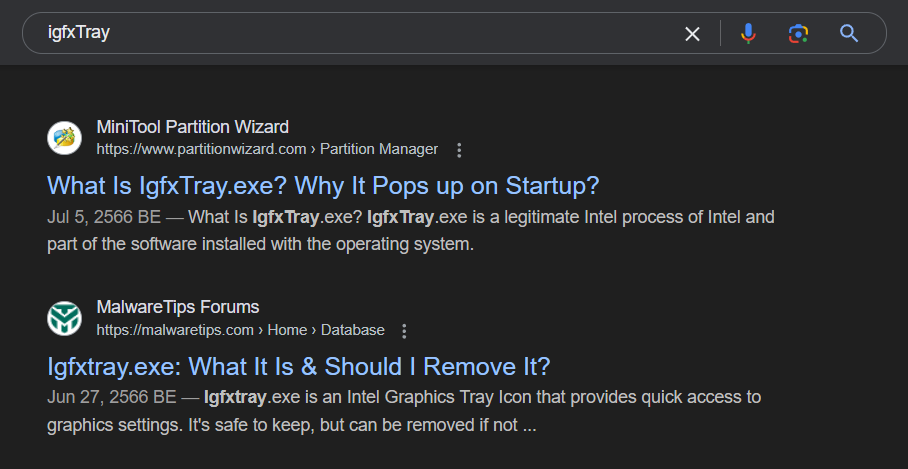Click the Jun 27, 2566 BE date
Image resolution: width=908 pixels, height=469 pixels.
[x=111, y=397]
